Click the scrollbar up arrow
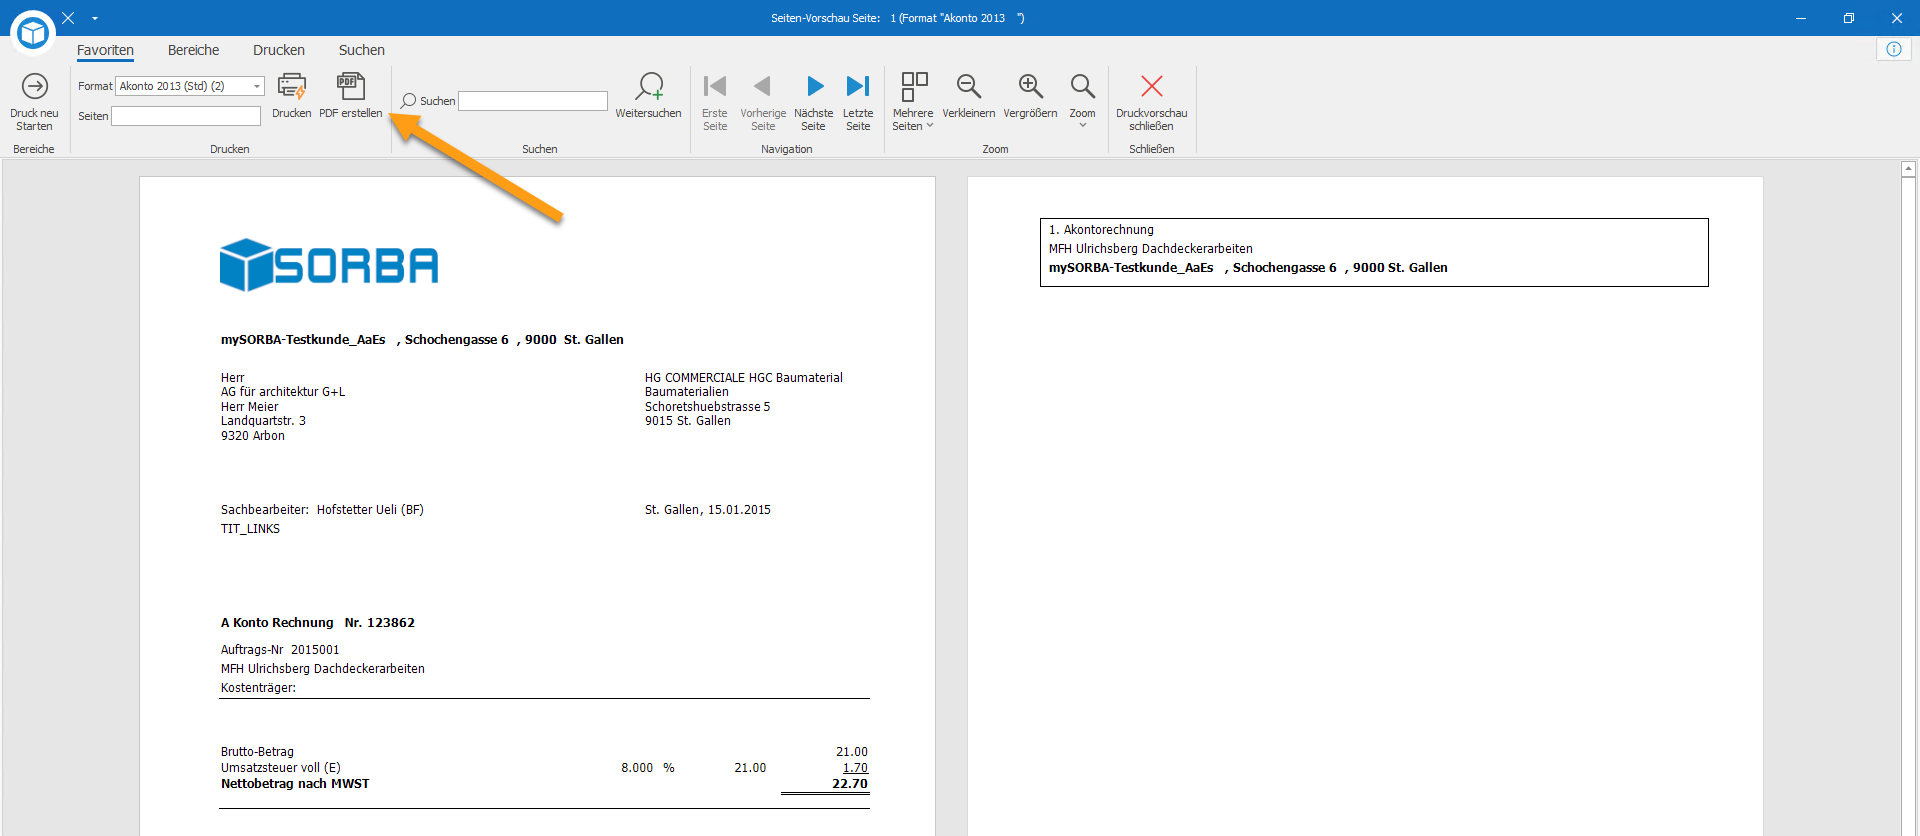Screen dimensions: 1920x836 (x=1908, y=170)
